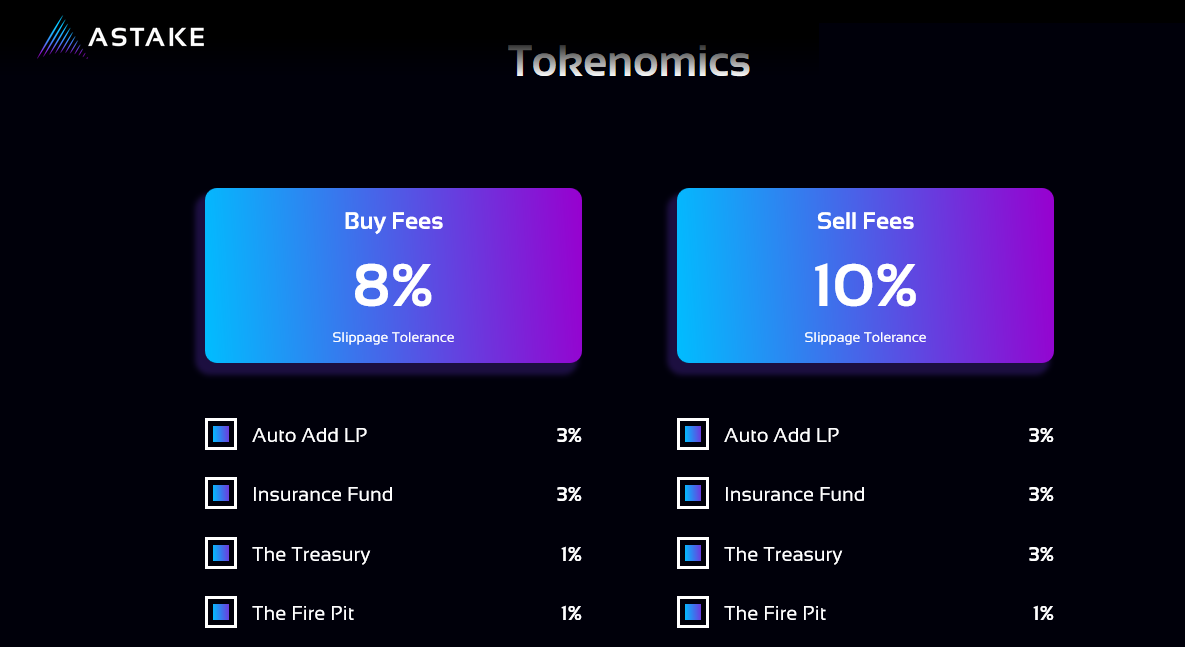Click the ASTAKE logo icon
1185x647 pixels.
click(60, 37)
